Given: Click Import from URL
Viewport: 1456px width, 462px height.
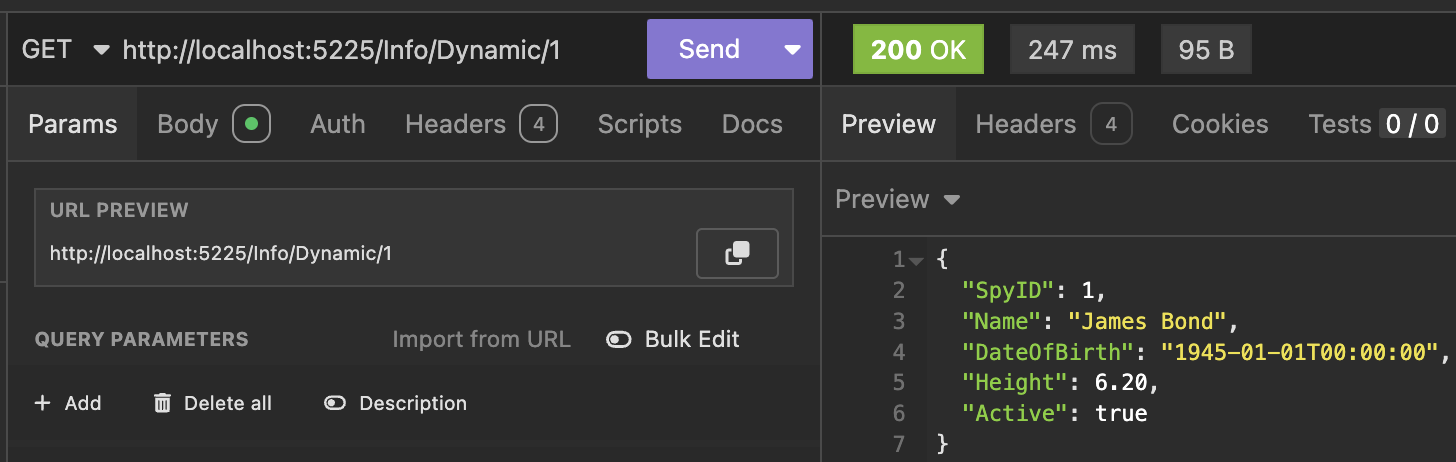Looking at the screenshot, I should (481, 340).
